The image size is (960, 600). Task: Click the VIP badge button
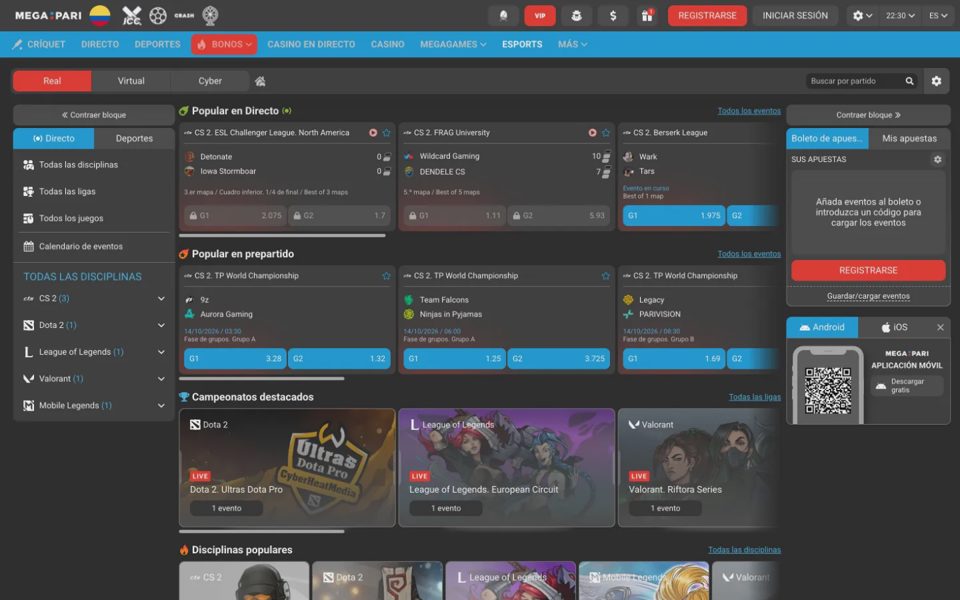pyautogui.click(x=540, y=15)
